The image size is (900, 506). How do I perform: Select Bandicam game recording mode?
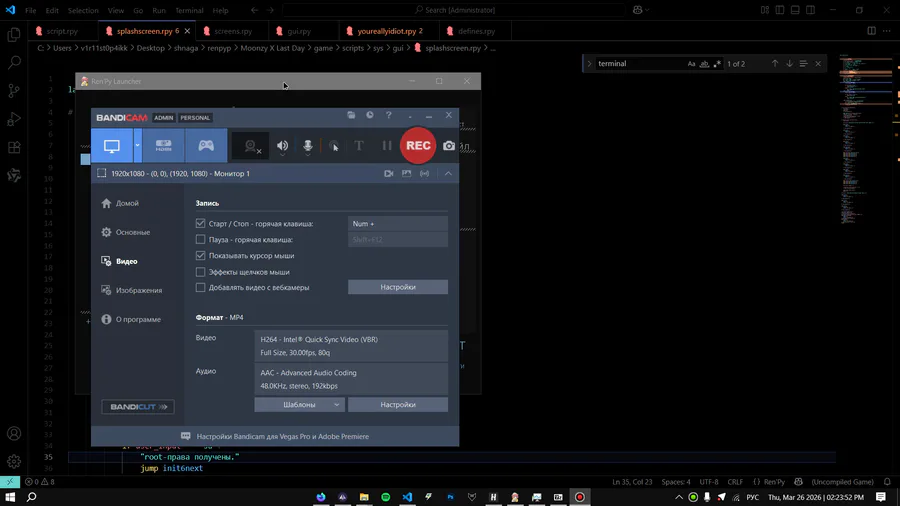pos(206,146)
